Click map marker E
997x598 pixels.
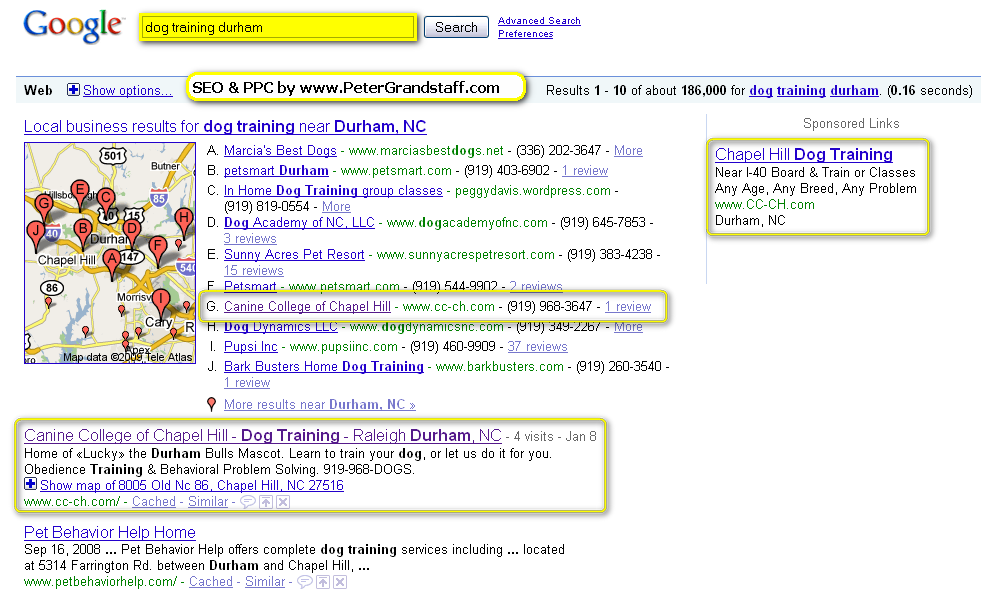click(x=79, y=193)
